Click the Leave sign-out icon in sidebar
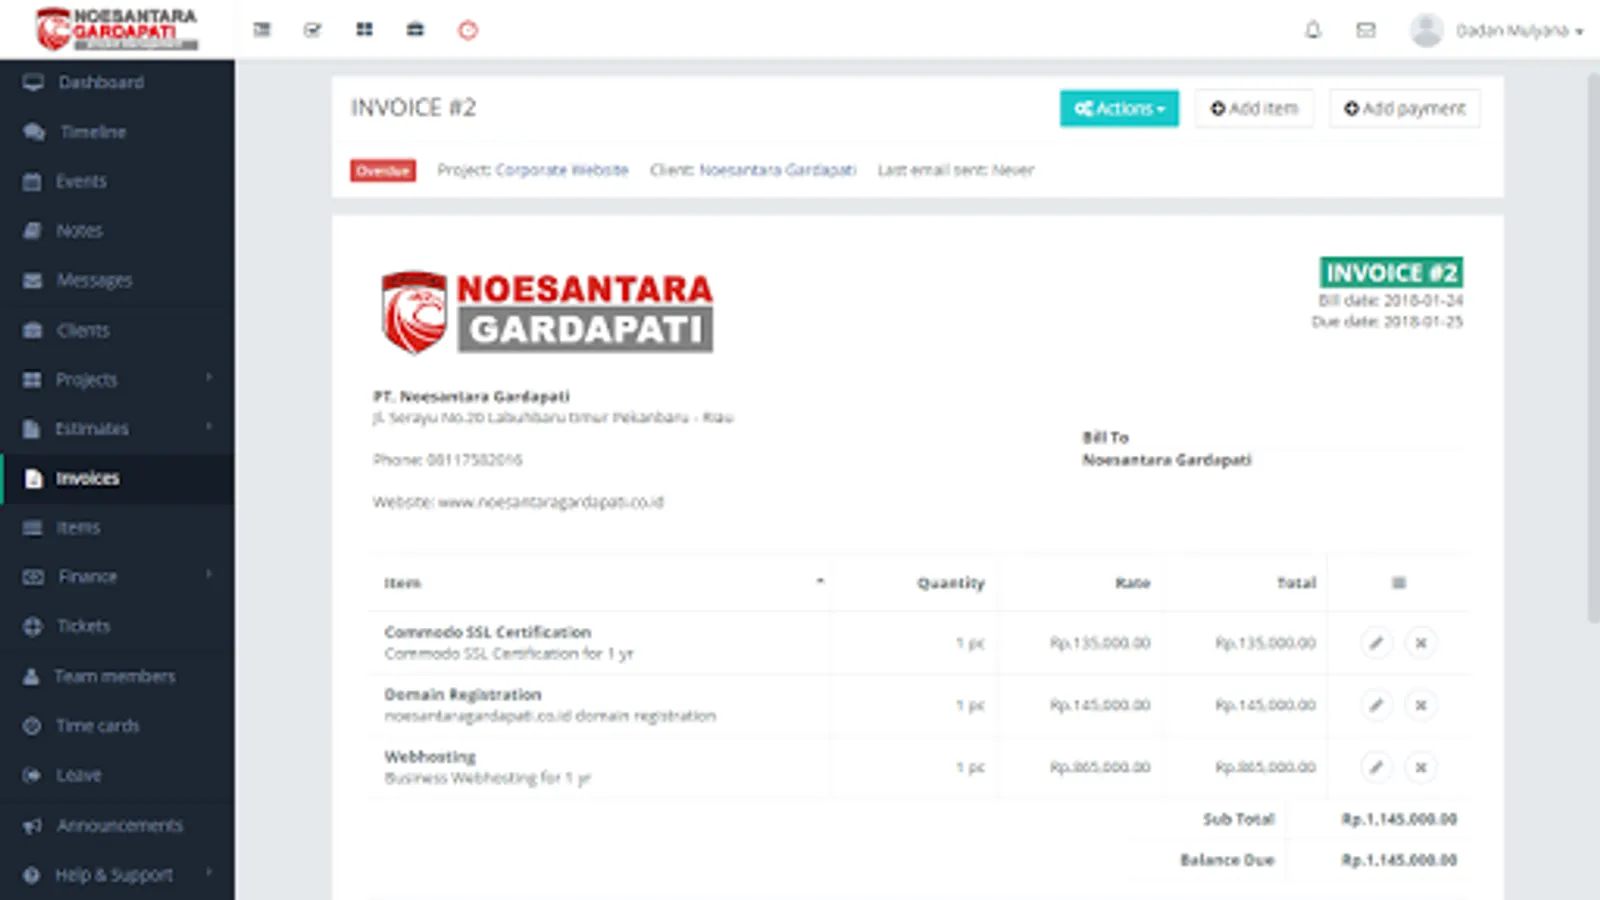Screen dimensions: 1600x900 point(32,775)
